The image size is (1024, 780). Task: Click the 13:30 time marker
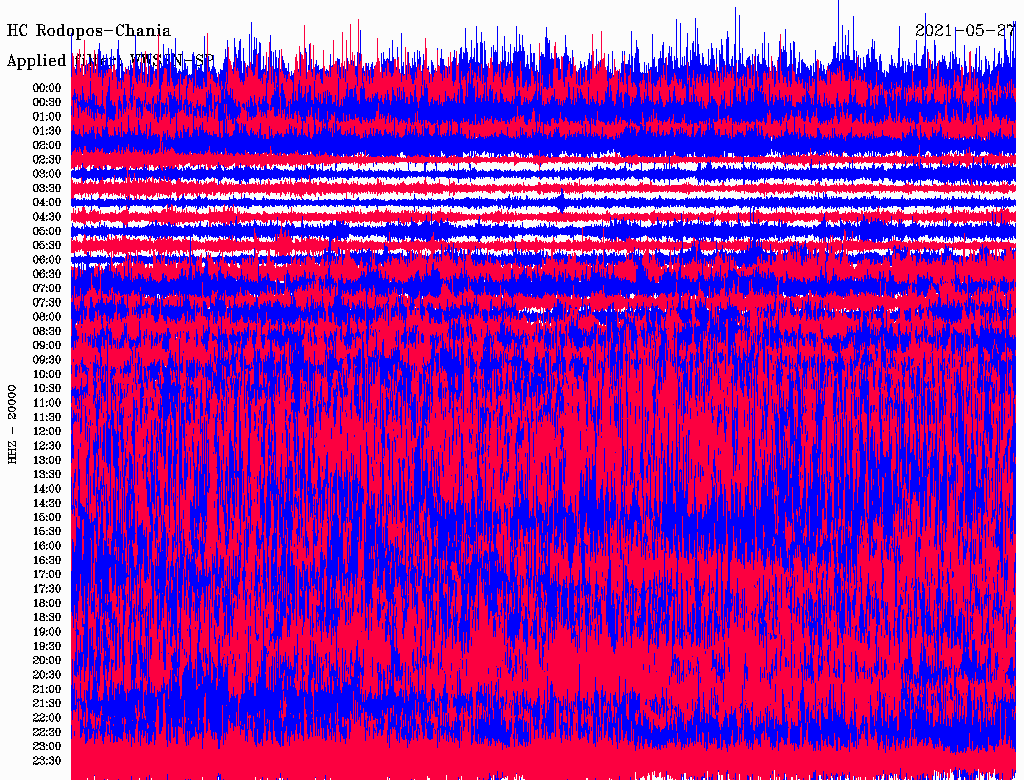coord(47,475)
